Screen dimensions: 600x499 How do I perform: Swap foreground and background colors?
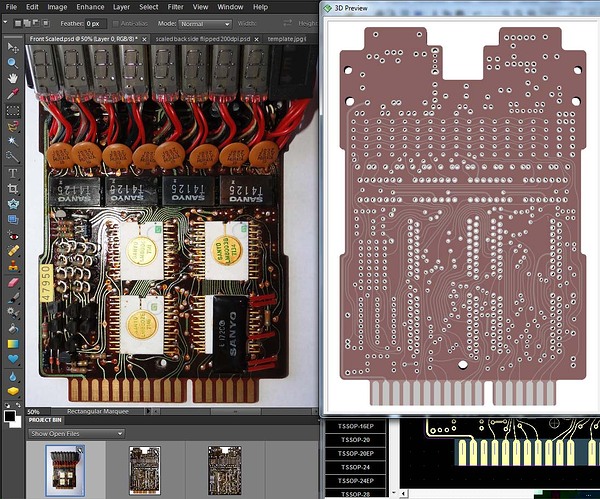[18, 405]
